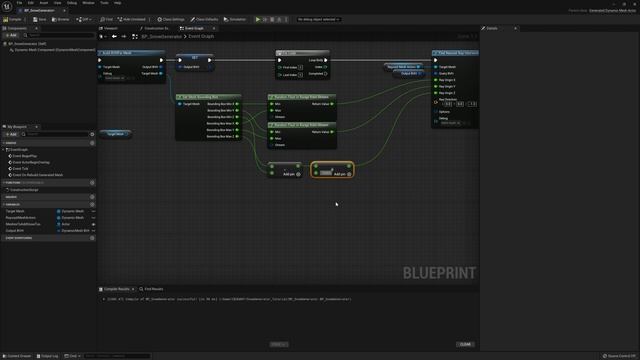640x360 pixels.
Task: Open Content Drawer in the status bar
Action: 17,356
